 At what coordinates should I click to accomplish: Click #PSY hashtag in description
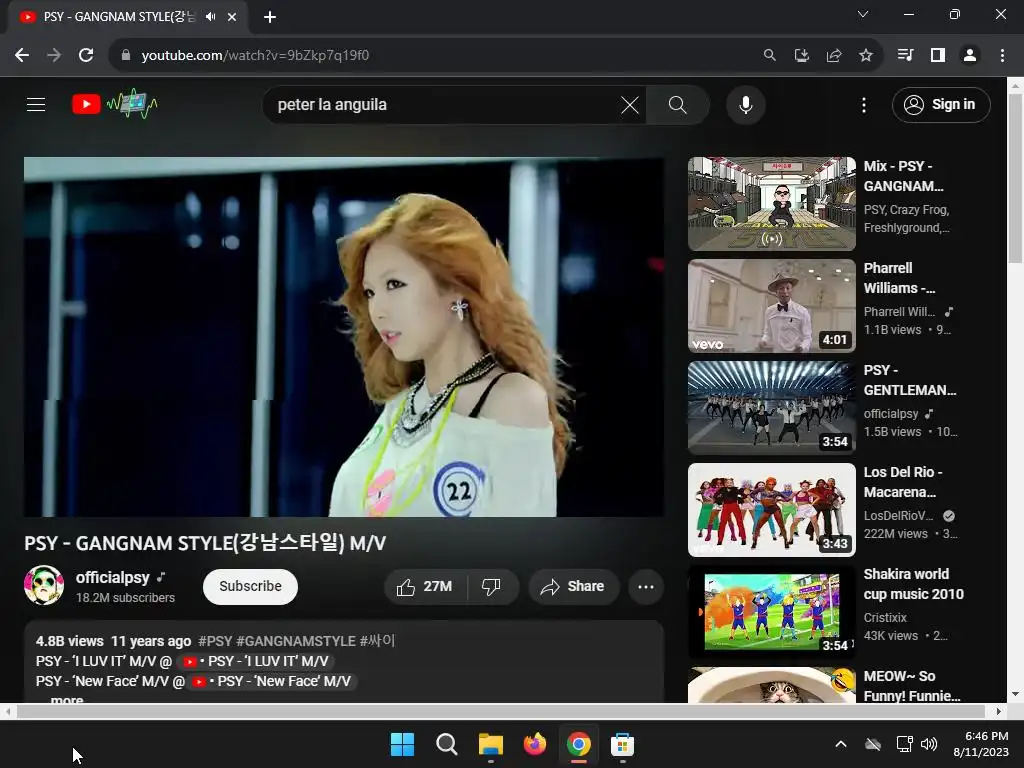pyautogui.click(x=215, y=641)
